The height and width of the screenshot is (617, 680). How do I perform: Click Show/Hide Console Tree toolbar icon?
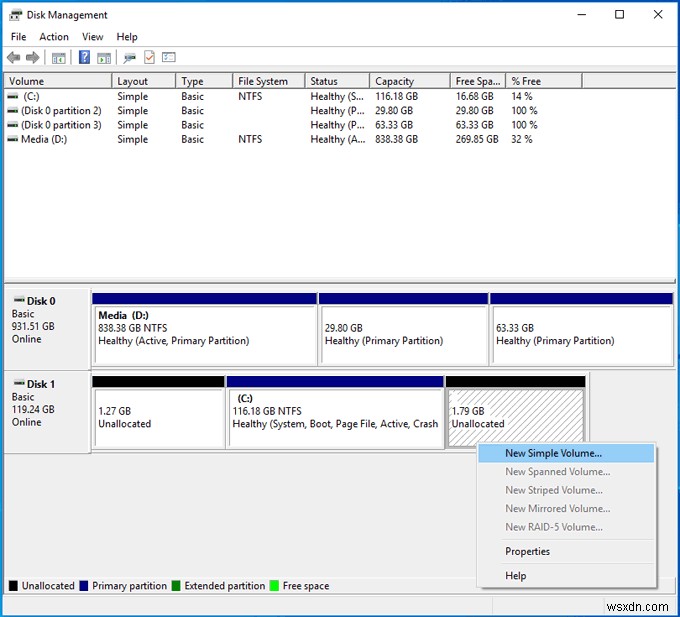(x=59, y=58)
